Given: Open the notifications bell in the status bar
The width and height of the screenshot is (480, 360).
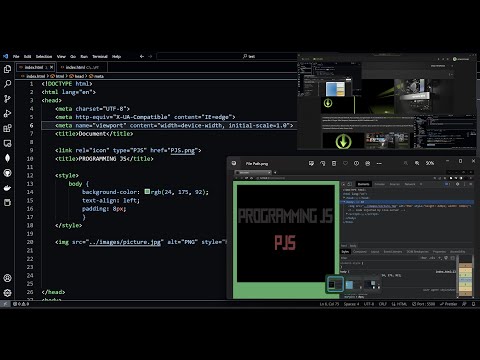Looking at the screenshot, I should pyautogui.click(x=473, y=304).
